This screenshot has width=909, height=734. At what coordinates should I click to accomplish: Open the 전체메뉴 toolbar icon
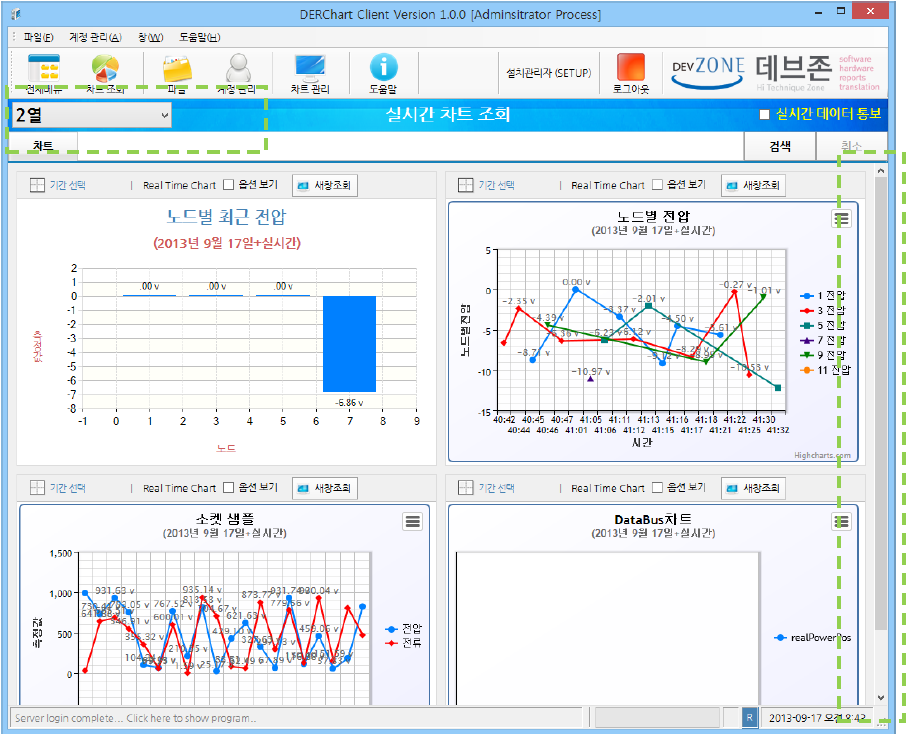[x=43, y=69]
